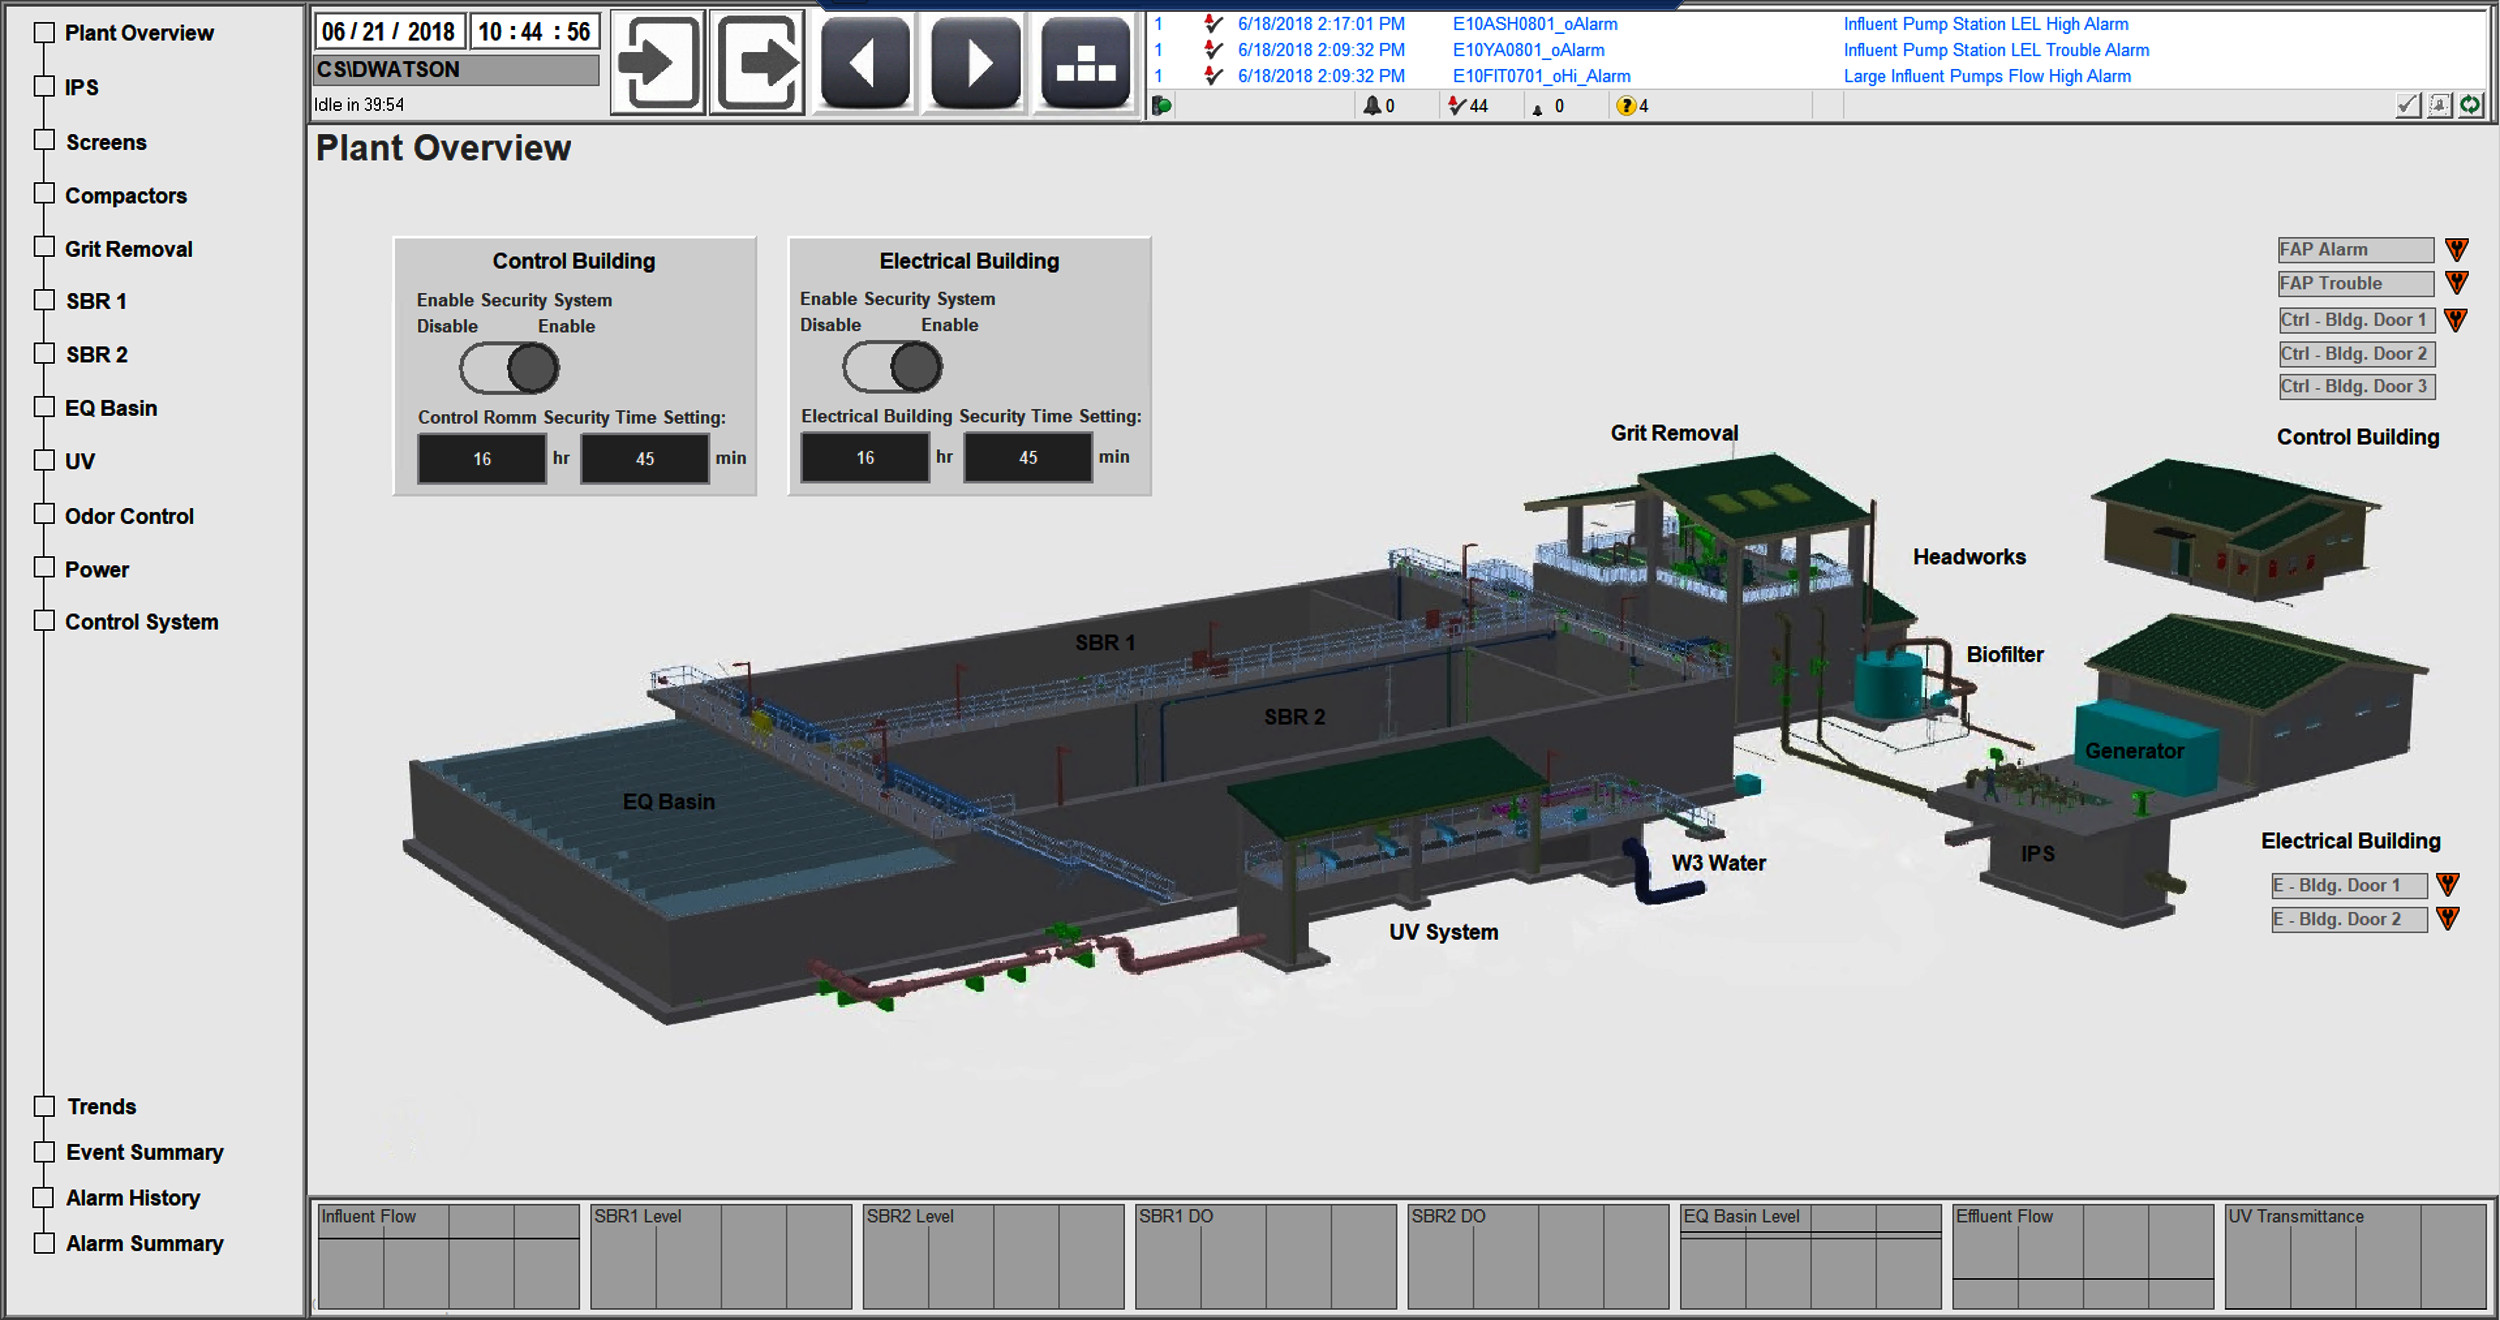2500x1320 pixels.
Task: Open Power screen from sidebar
Action: 97,569
